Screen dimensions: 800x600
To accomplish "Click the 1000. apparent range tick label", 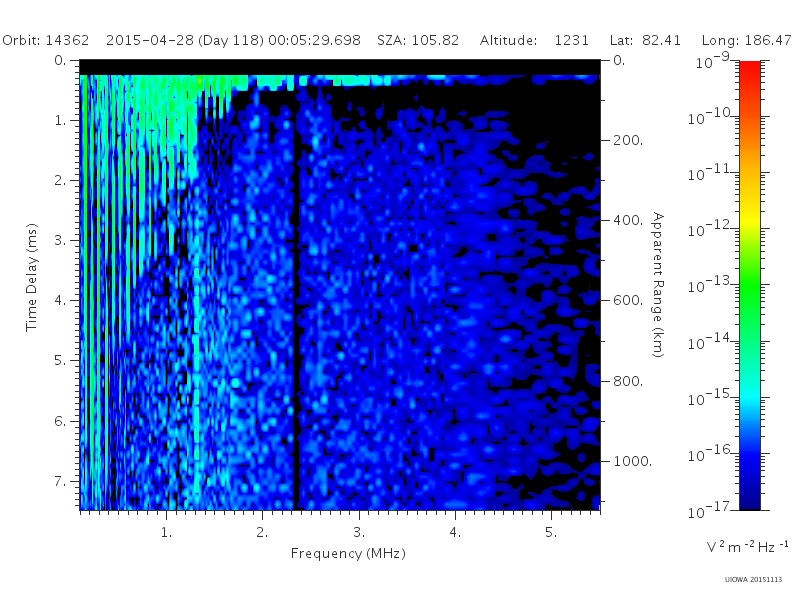I will point(632,461).
